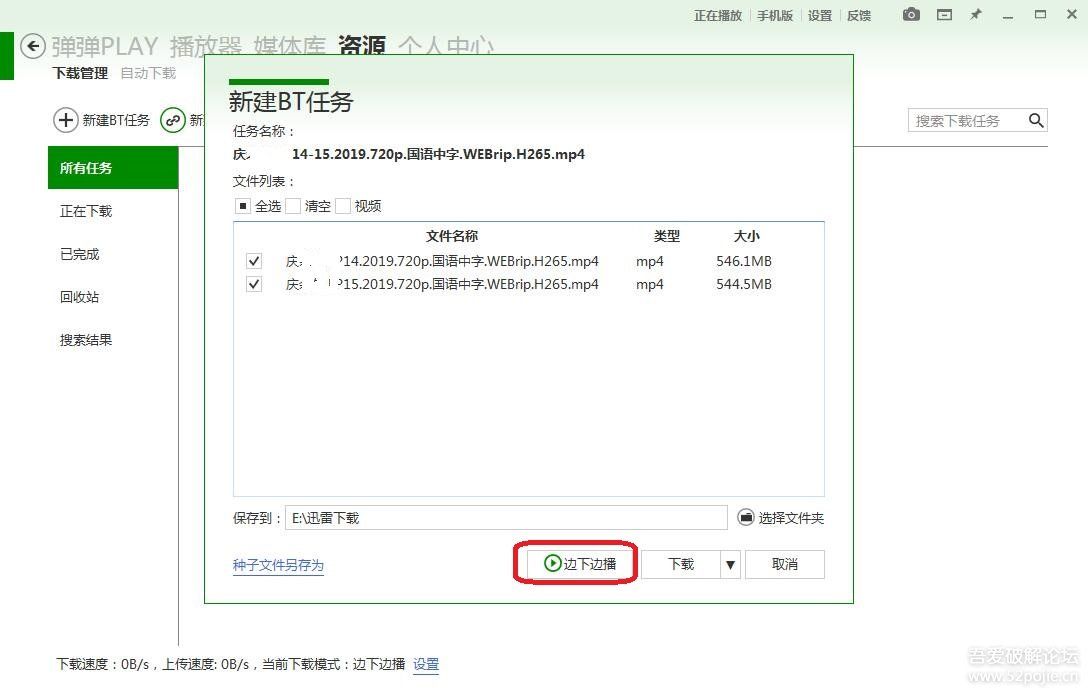Click the task name 14-15.2019.720p text
Viewport: 1088px width, 693px height.
click(439, 154)
